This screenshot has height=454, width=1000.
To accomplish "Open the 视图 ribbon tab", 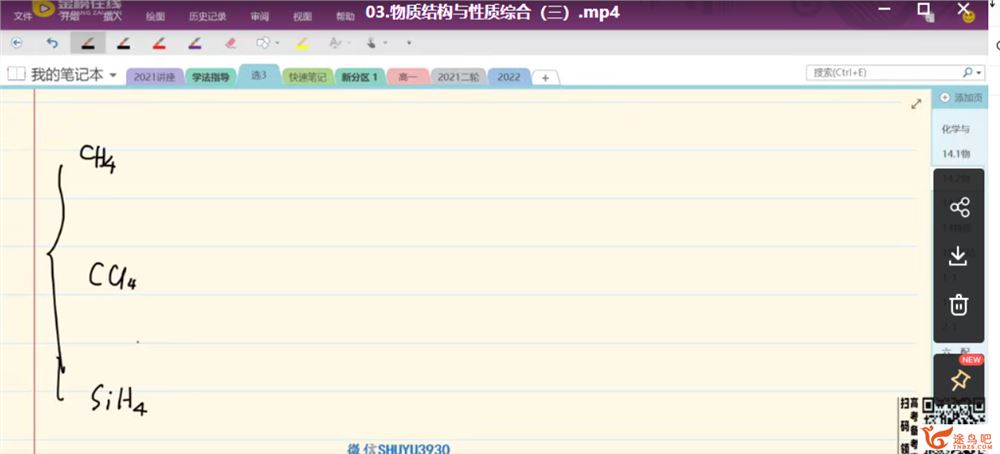I will pos(302,17).
